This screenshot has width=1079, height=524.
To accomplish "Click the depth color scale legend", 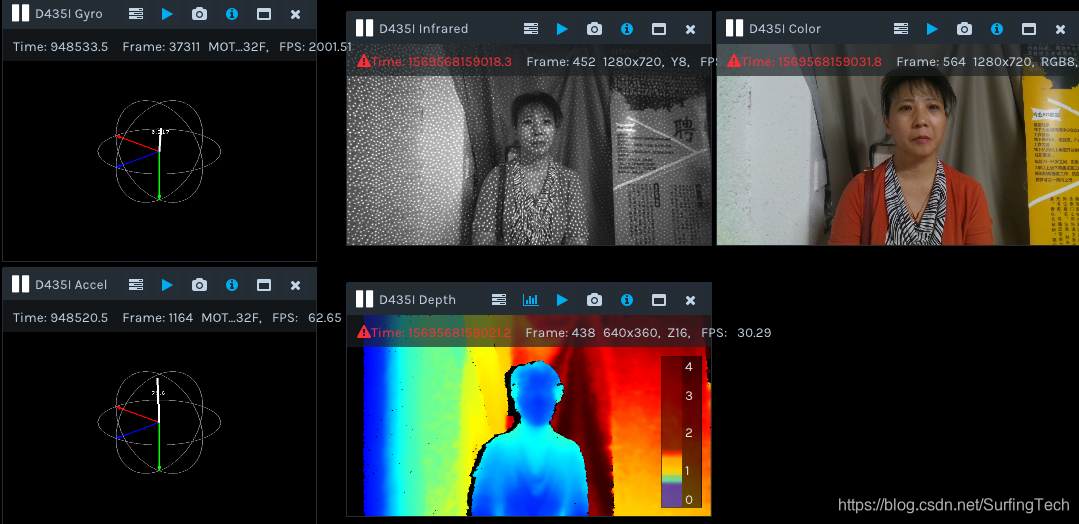I will 681,432.
